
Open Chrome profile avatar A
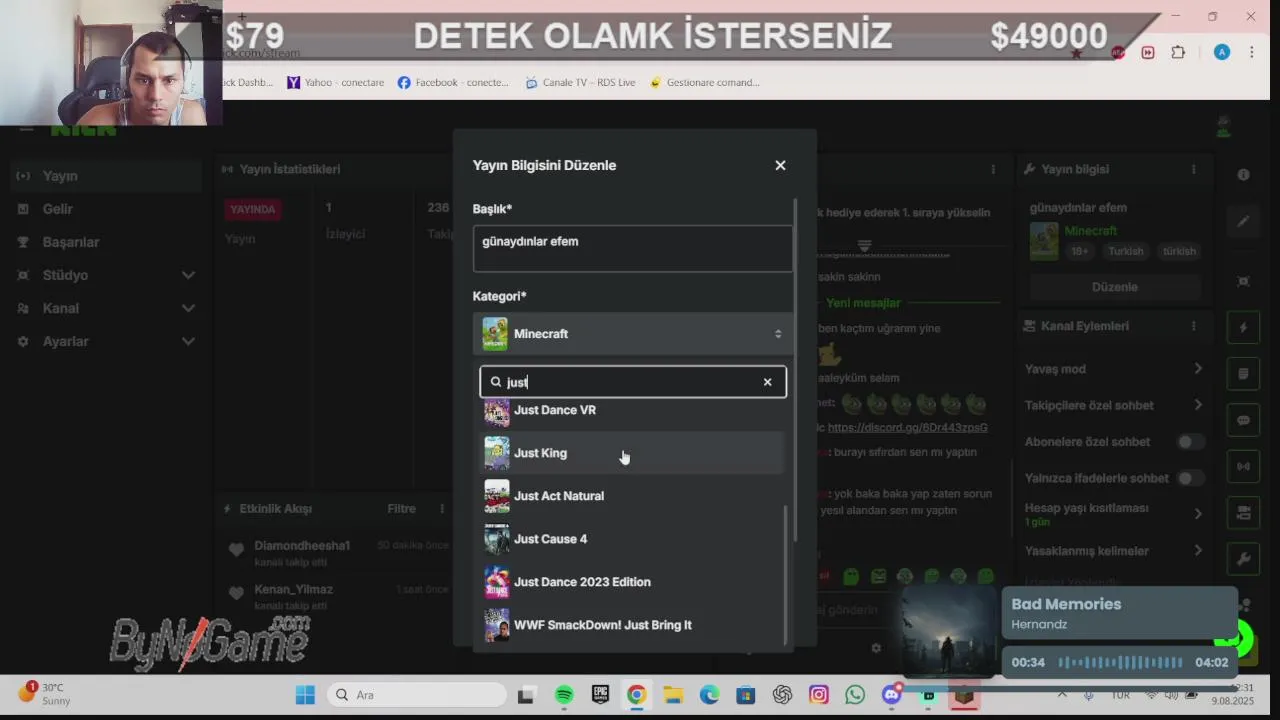[x=1221, y=52]
